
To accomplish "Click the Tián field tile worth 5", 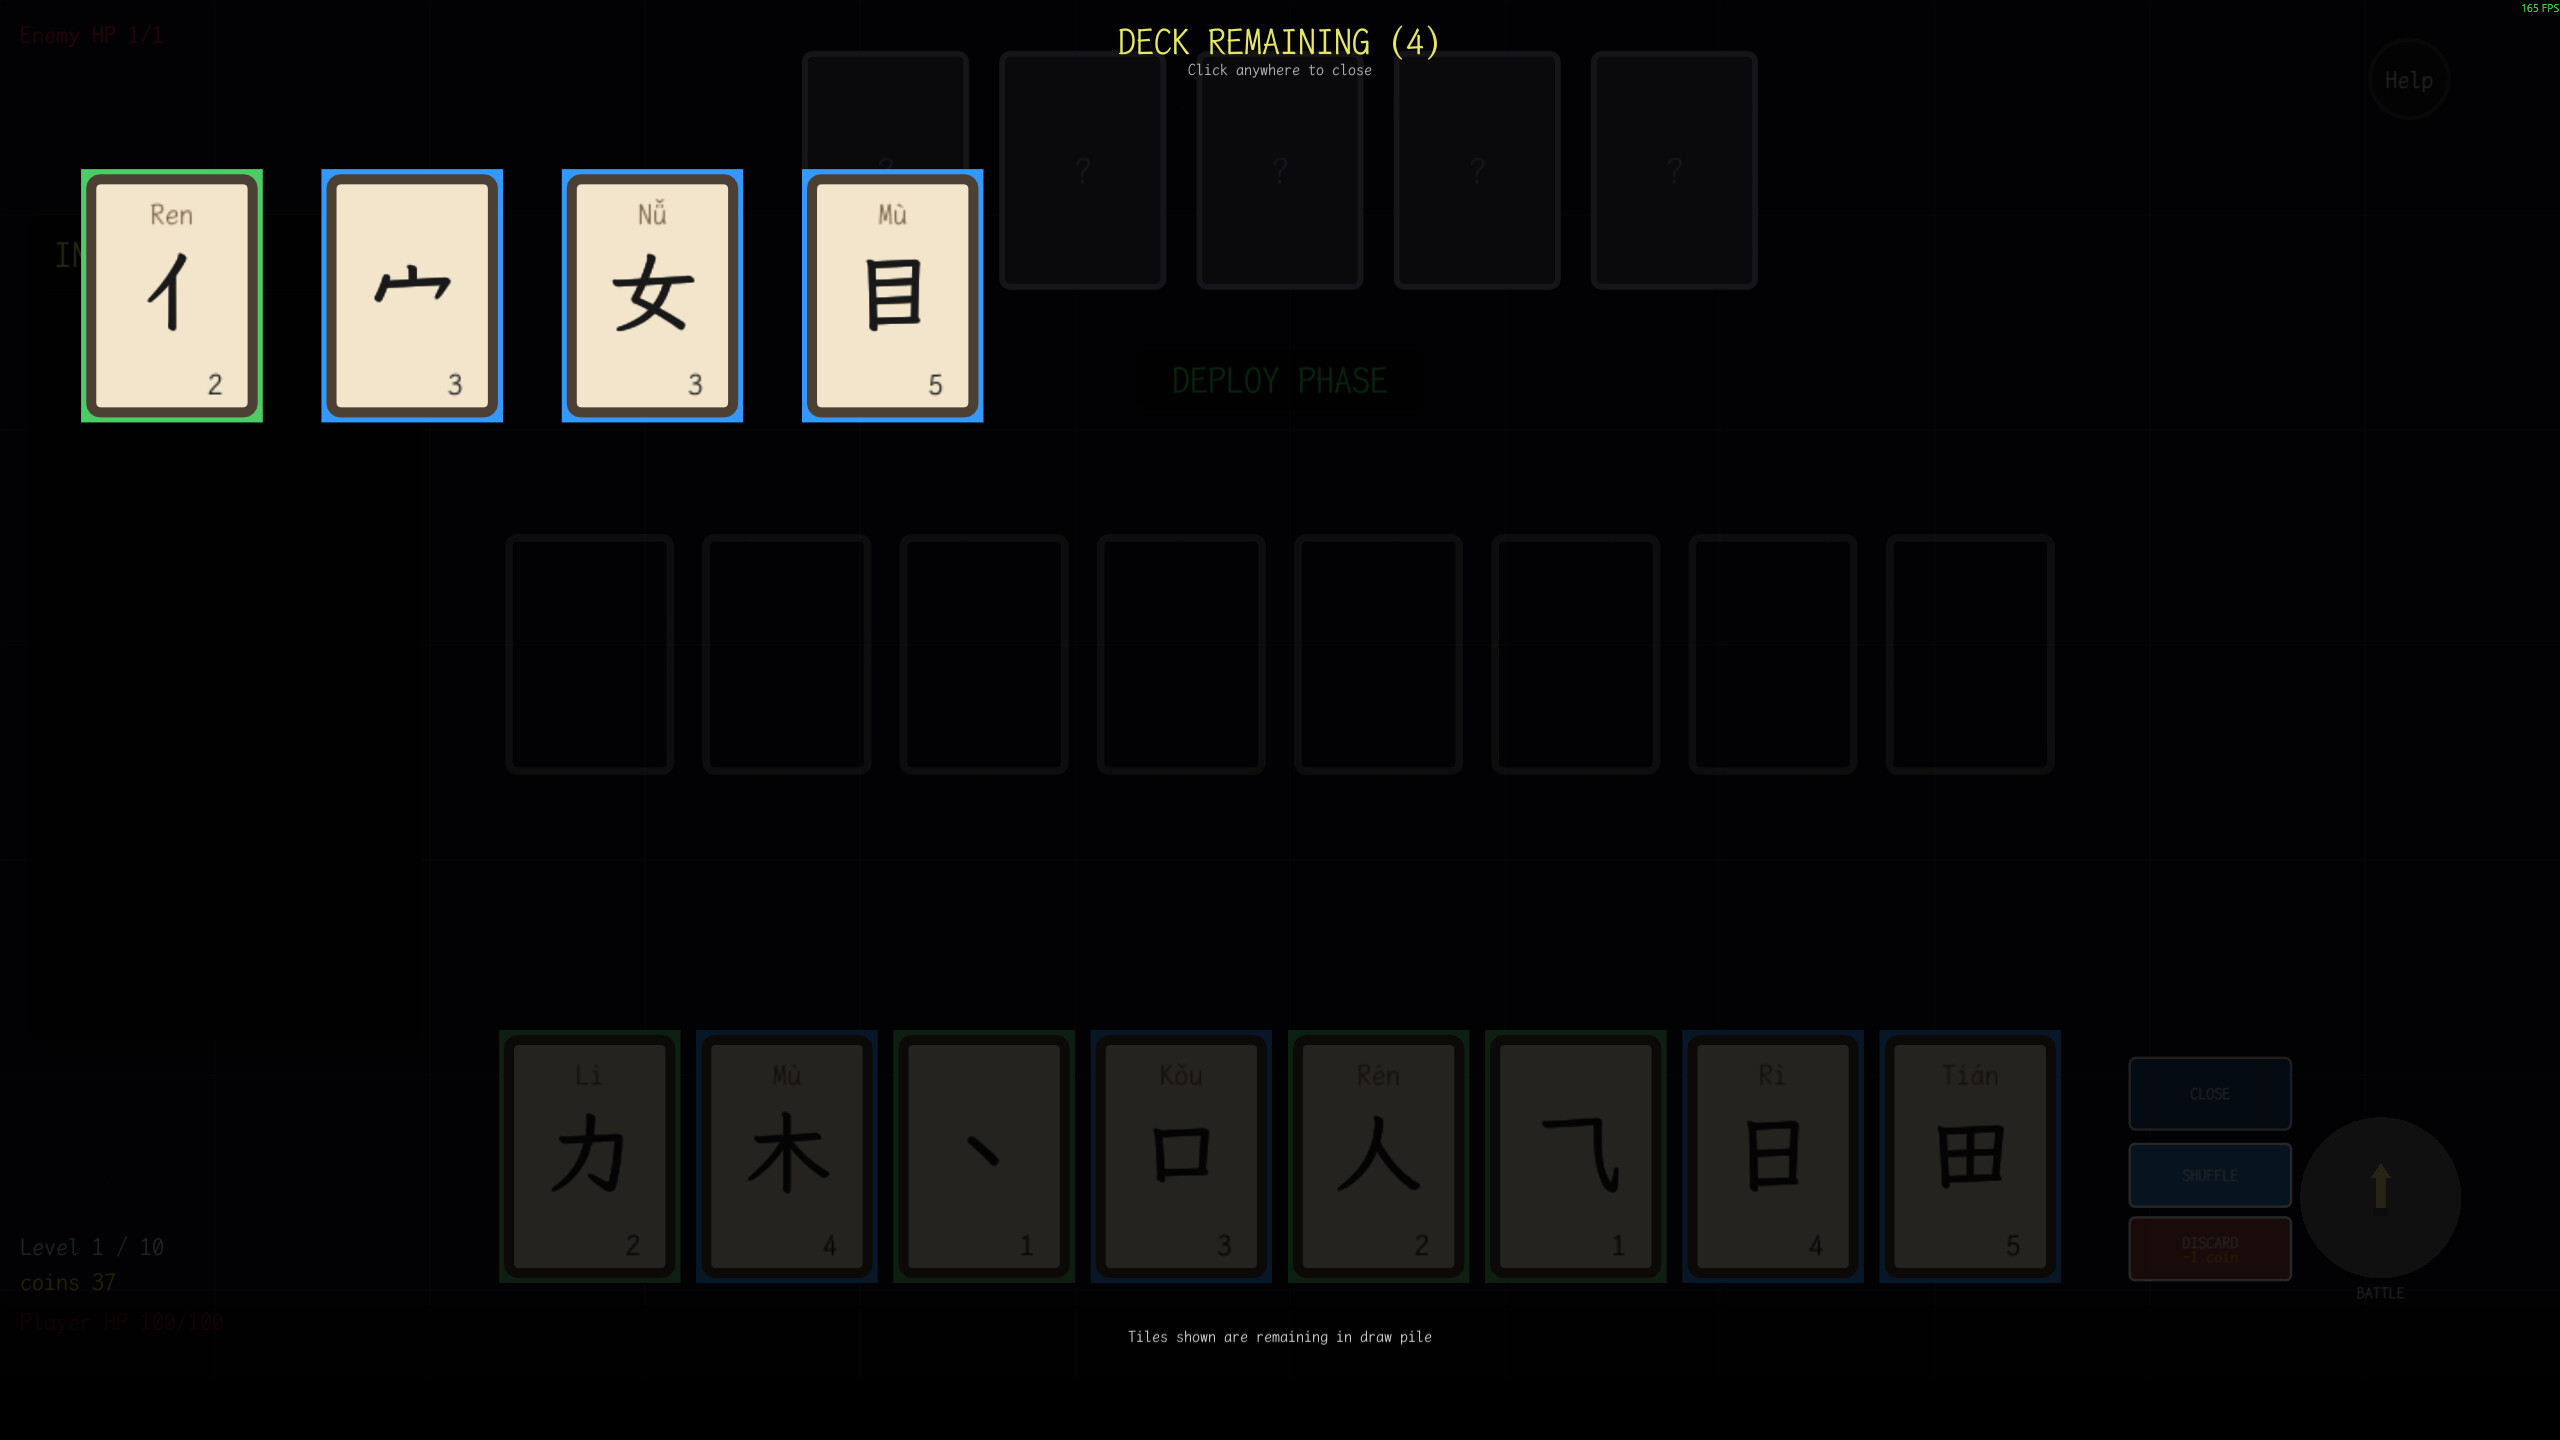I will 1970,1160.
